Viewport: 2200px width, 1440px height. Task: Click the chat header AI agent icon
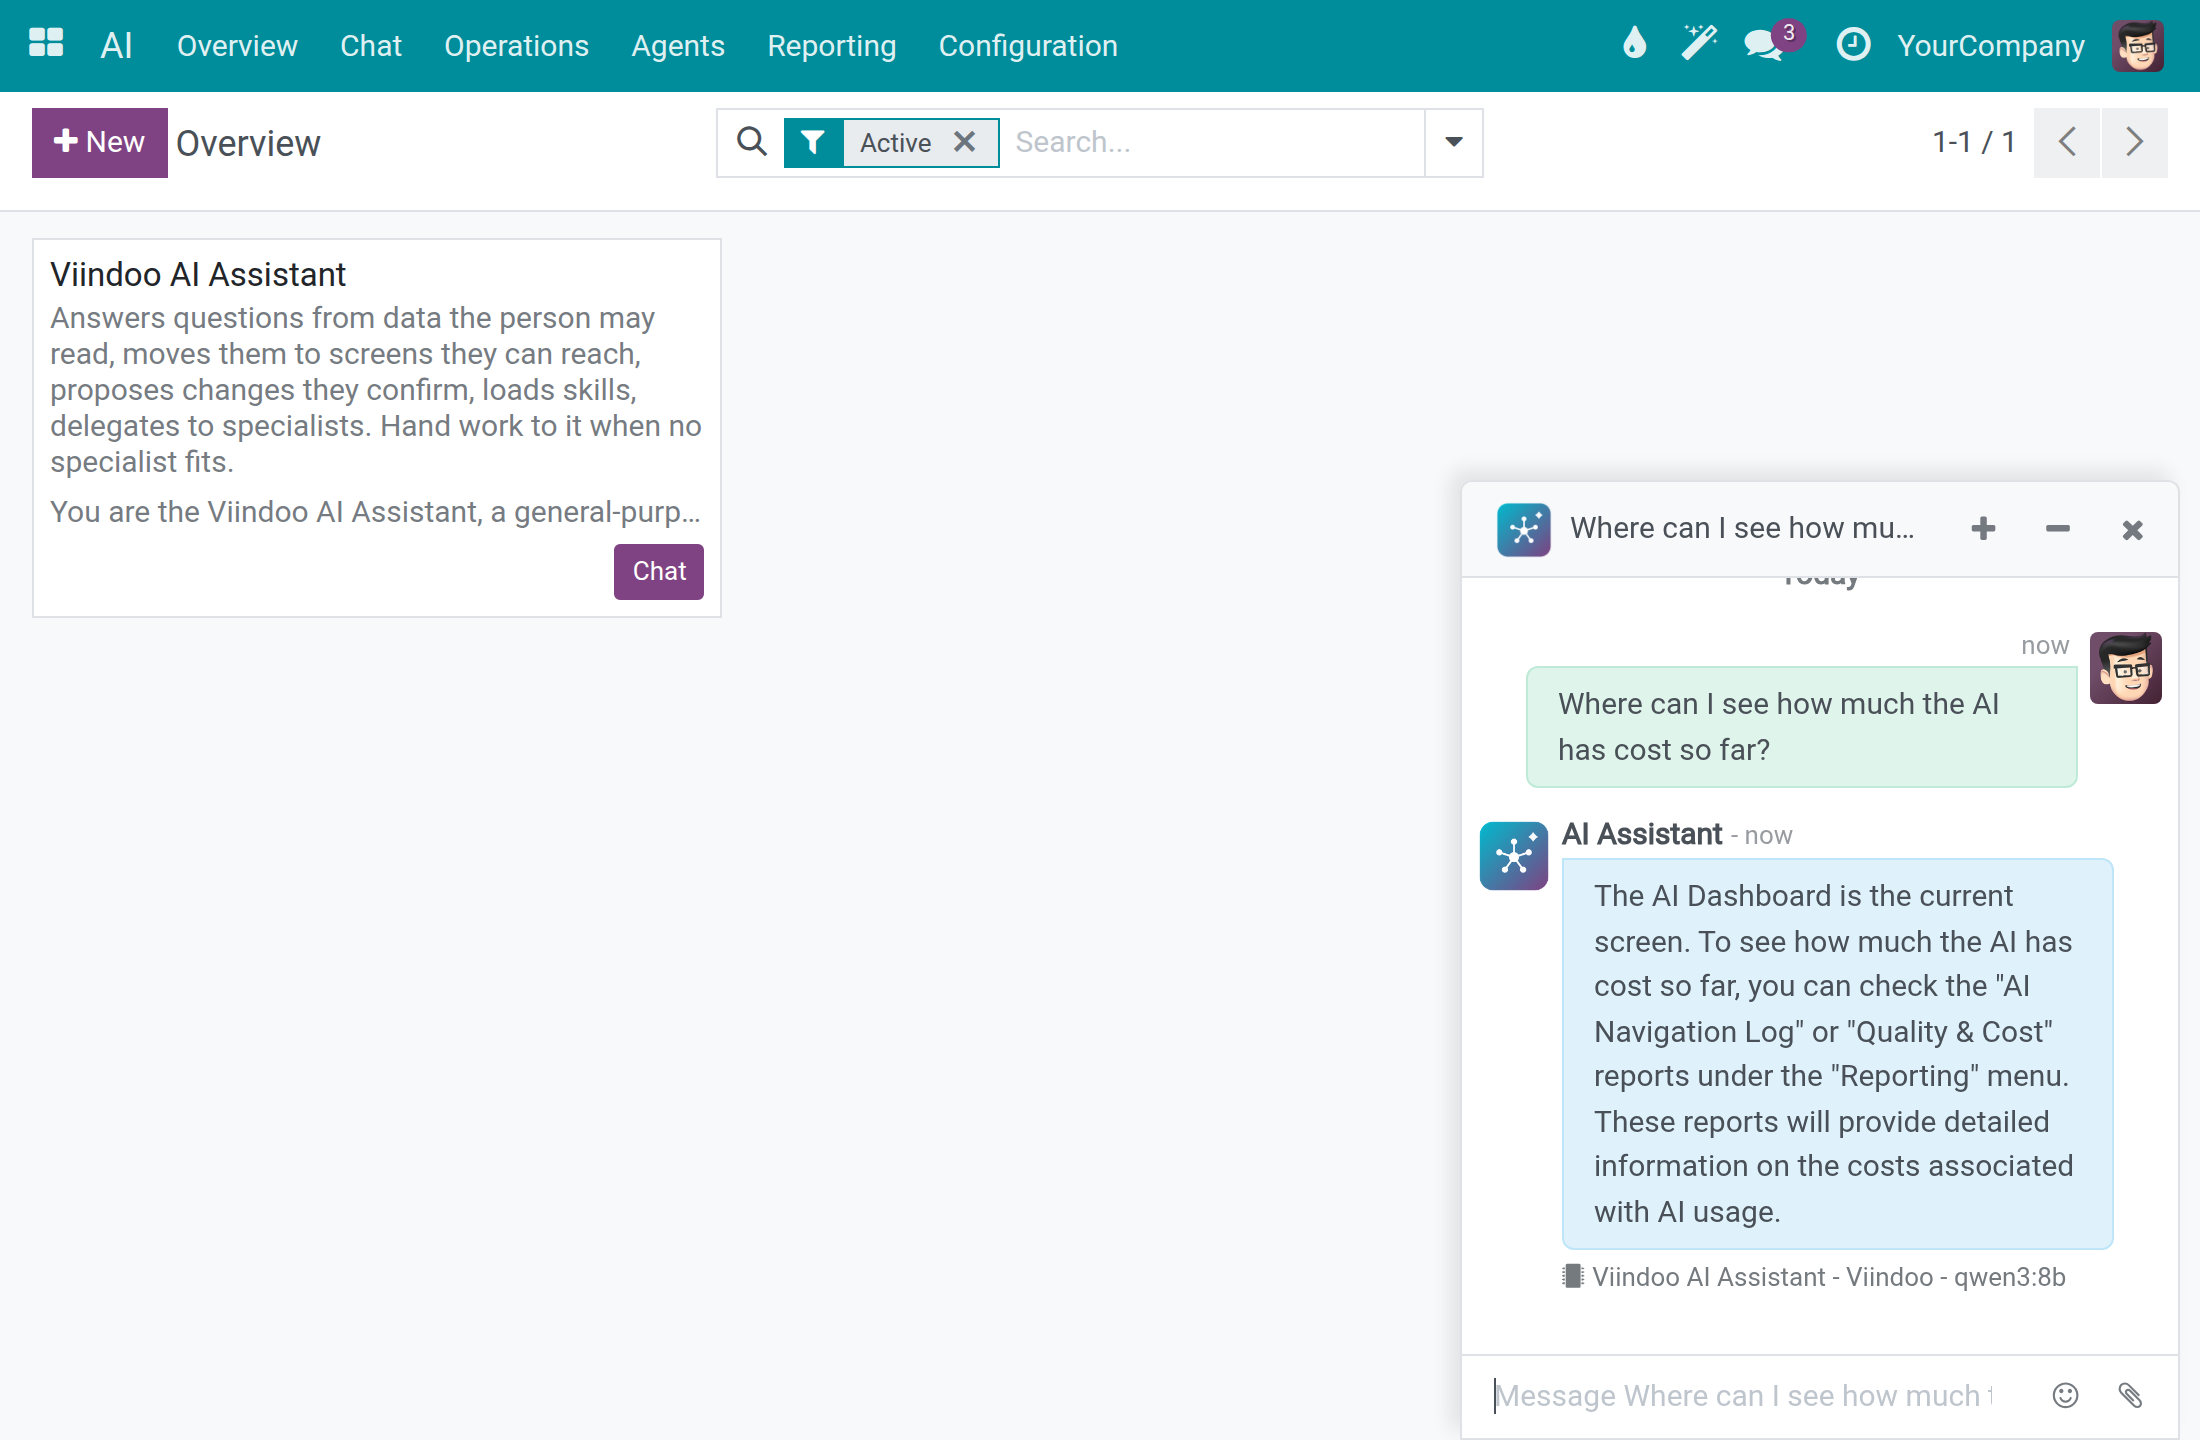(x=1524, y=529)
